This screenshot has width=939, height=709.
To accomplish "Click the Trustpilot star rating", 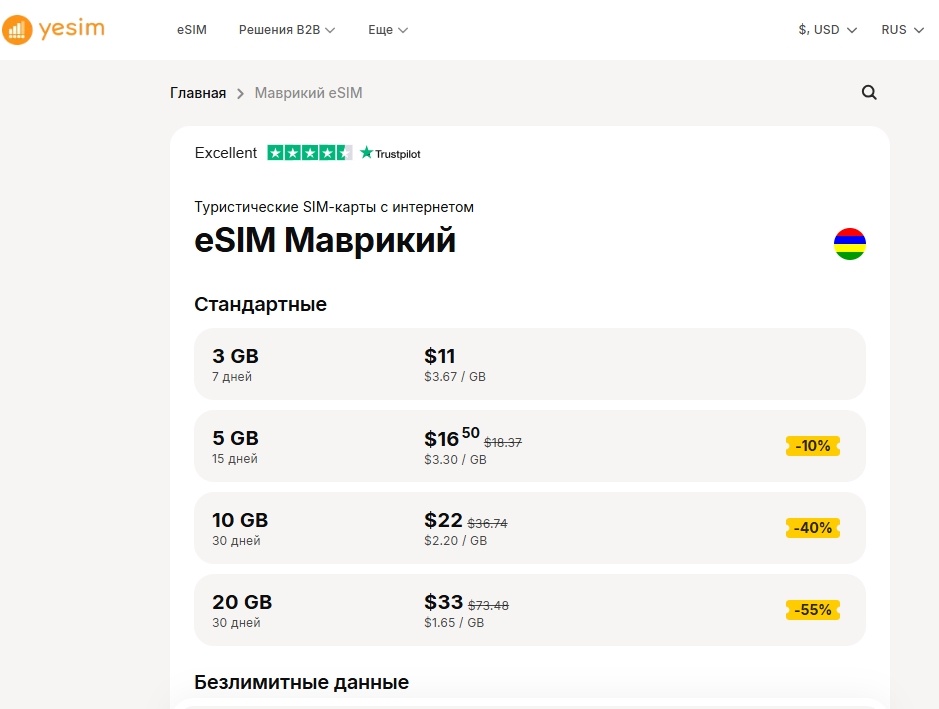I will click(x=310, y=153).
